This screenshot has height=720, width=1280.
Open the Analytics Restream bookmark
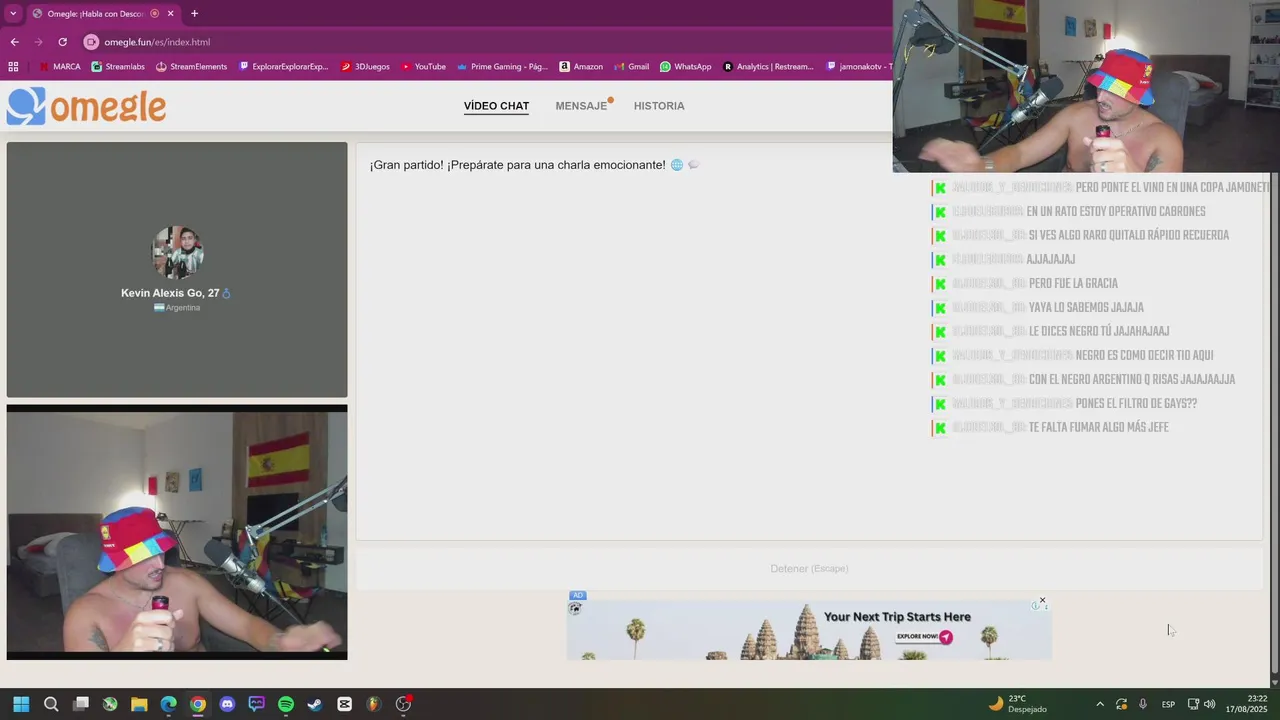coord(768,67)
